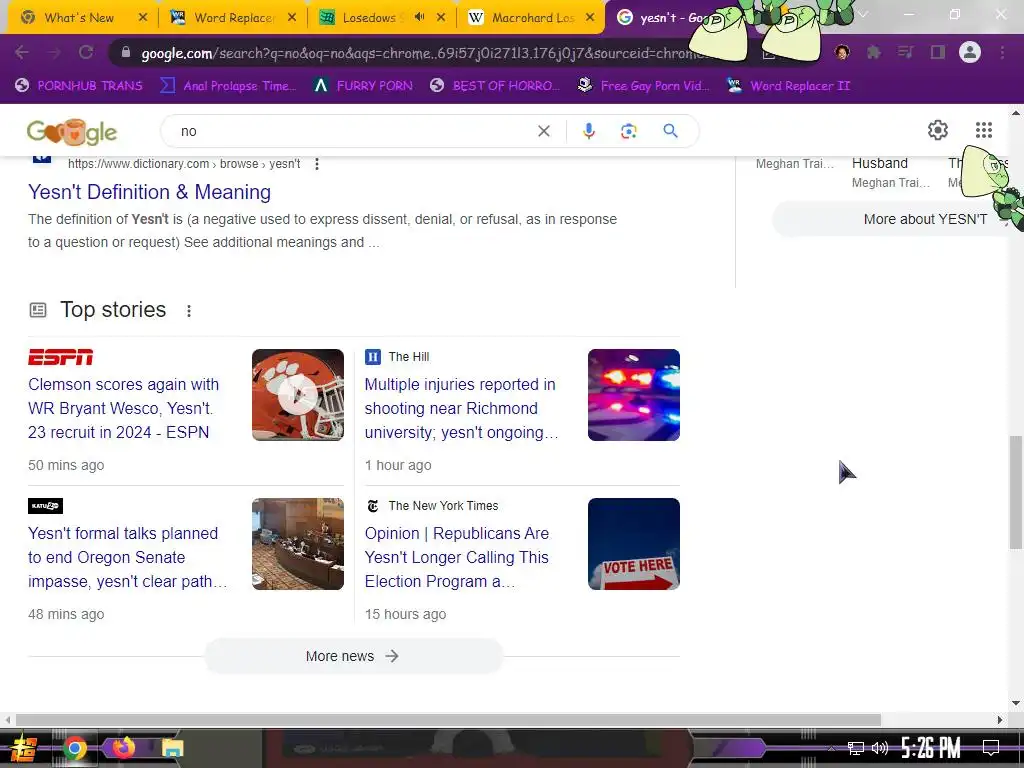
Task: Open the Word Replacer II bookmark
Action: tap(789, 86)
